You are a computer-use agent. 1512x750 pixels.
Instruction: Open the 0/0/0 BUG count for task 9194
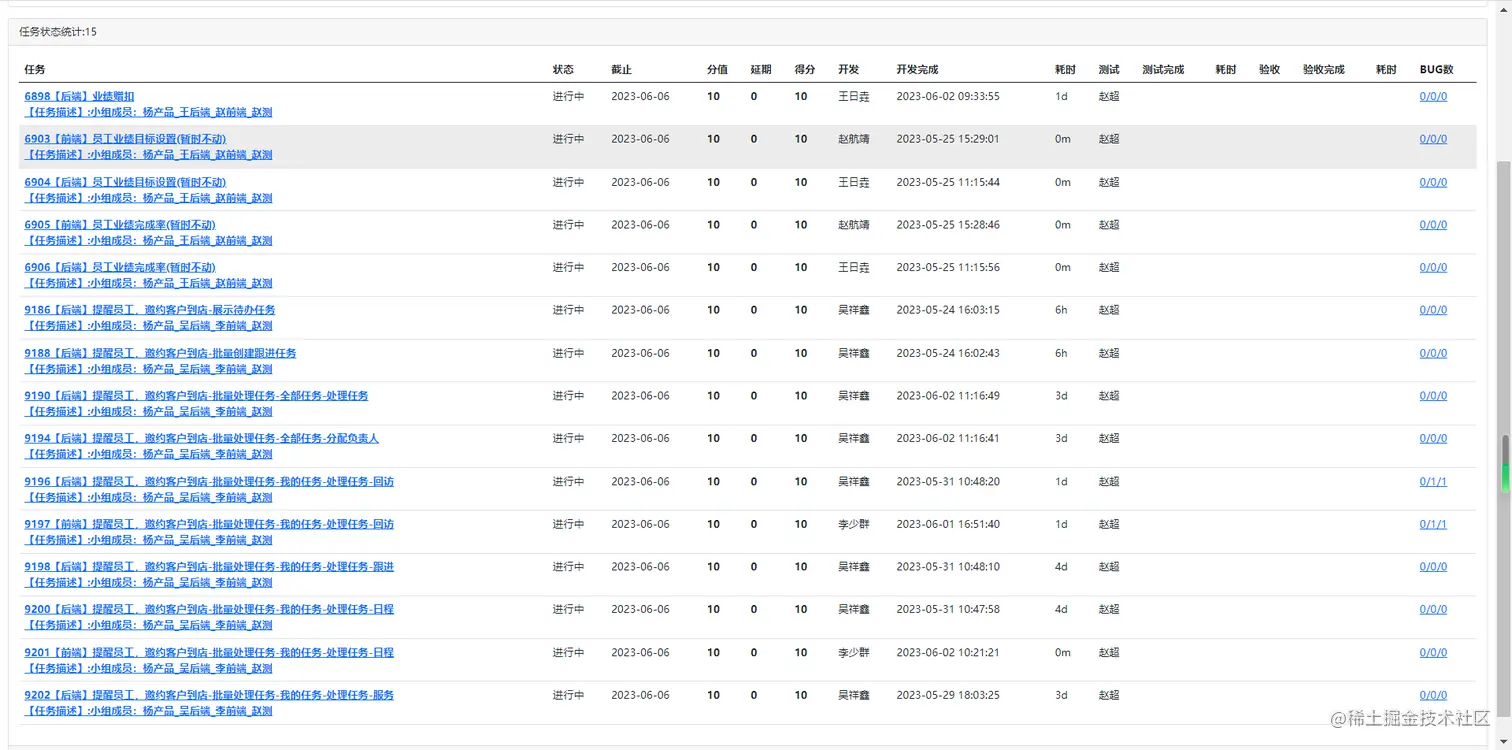(x=1433, y=439)
